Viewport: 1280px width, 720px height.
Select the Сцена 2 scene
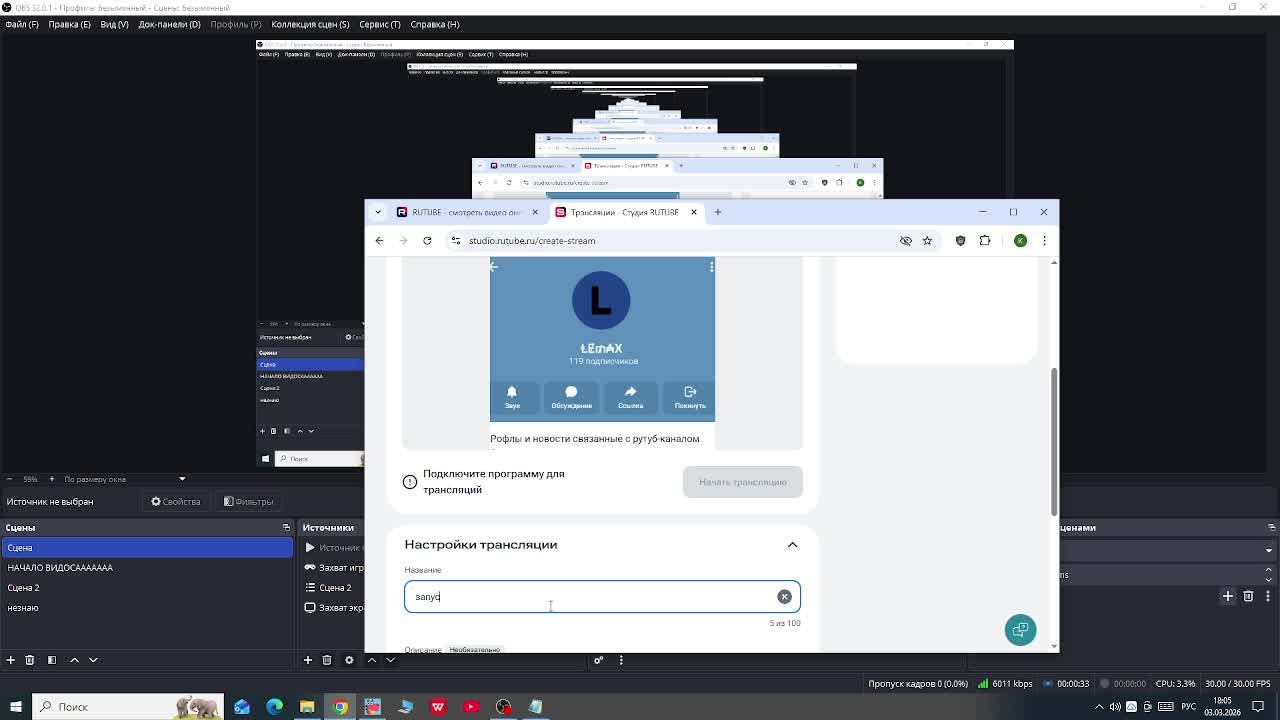click(147, 588)
